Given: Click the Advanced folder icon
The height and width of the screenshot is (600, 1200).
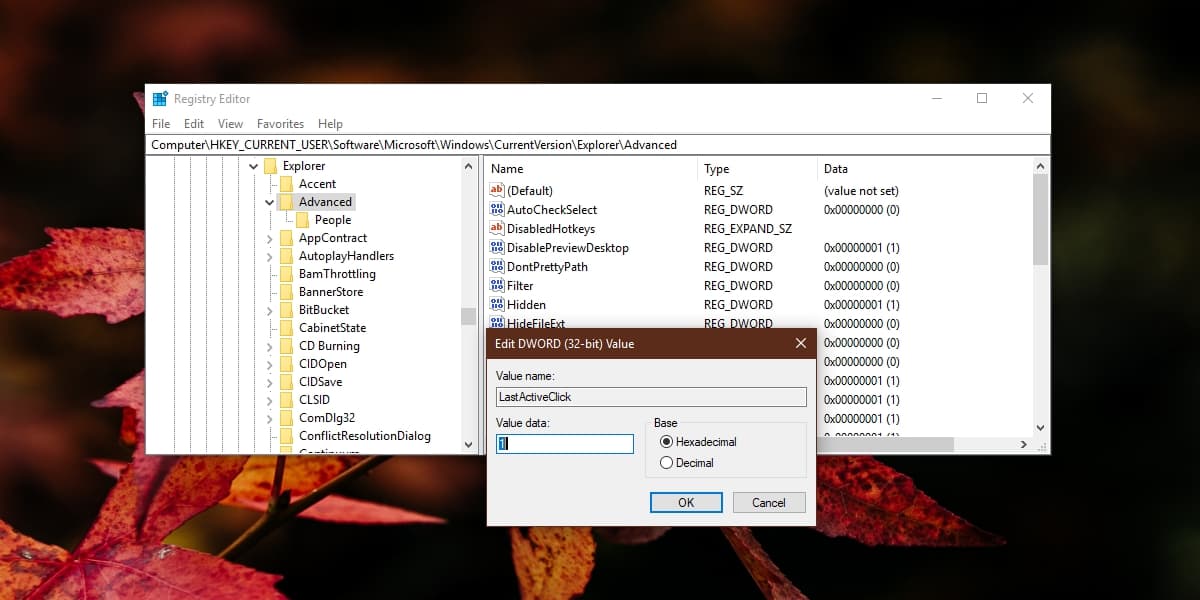Looking at the screenshot, I should [x=286, y=202].
